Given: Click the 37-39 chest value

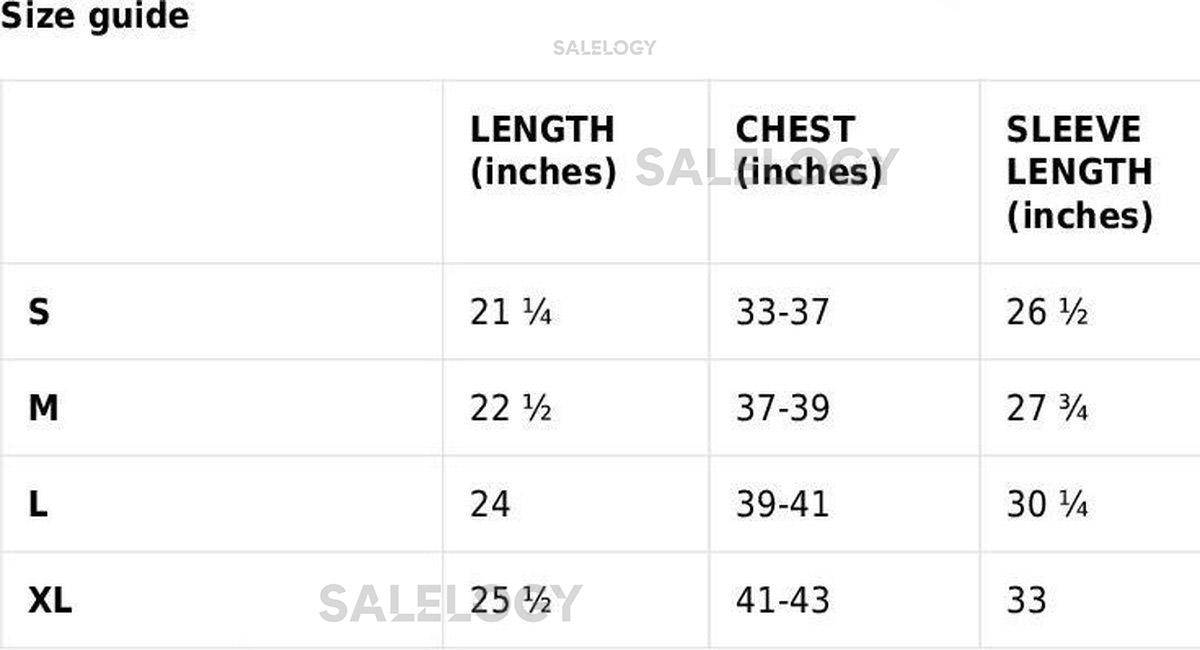Looking at the screenshot, I should click(782, 408).
